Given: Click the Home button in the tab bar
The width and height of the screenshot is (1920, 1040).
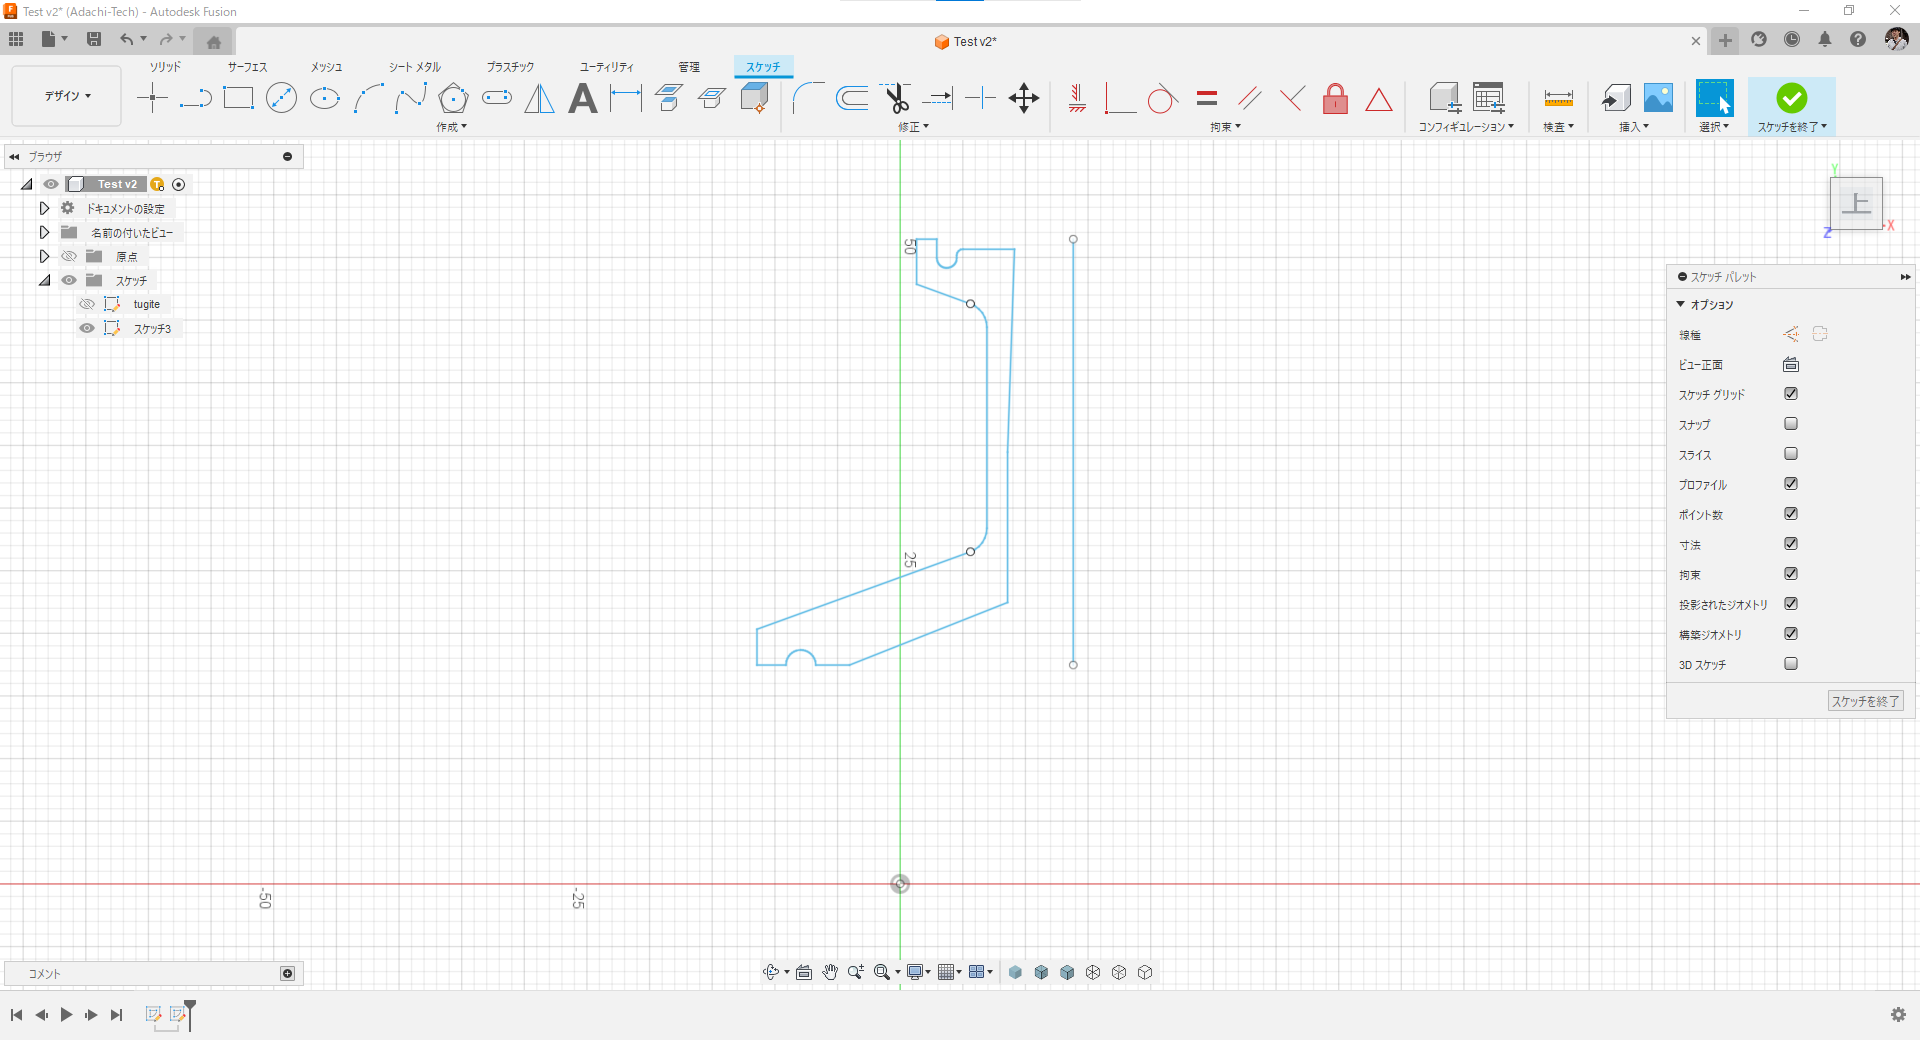Looking at the screenshot, I should (213, 42).
